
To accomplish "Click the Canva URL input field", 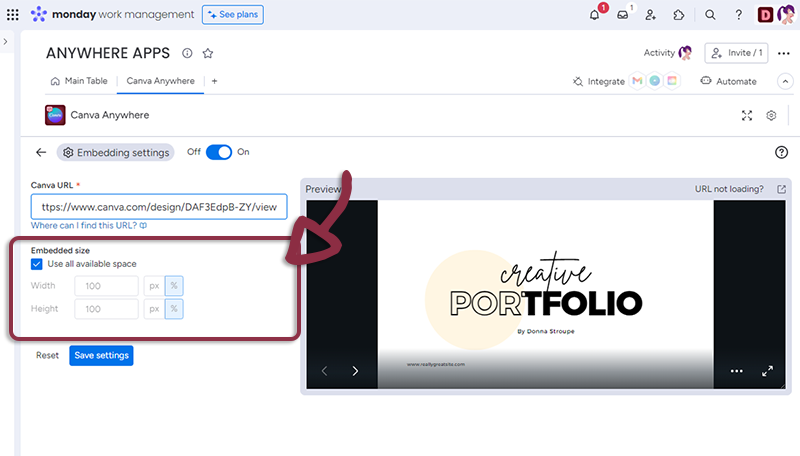I will tap(160, 207).
